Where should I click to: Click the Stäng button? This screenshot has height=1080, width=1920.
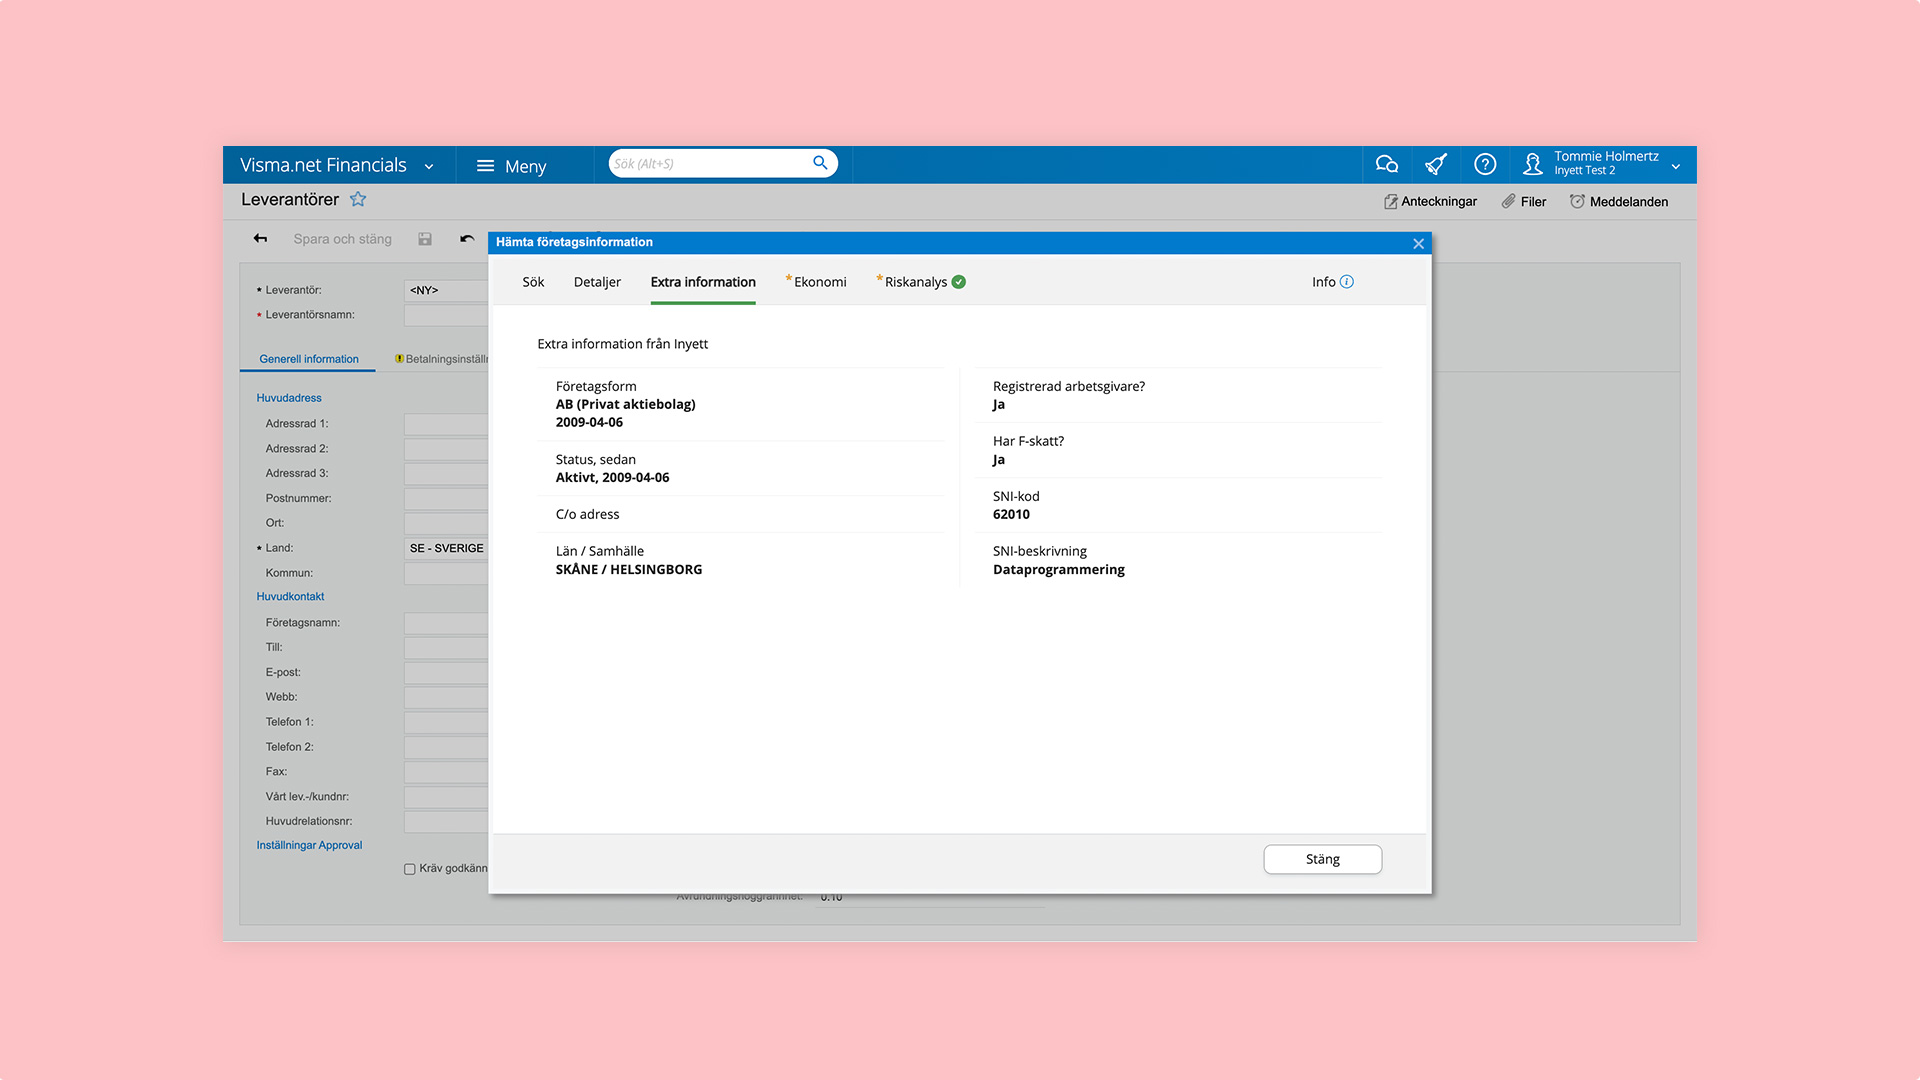1322,859
